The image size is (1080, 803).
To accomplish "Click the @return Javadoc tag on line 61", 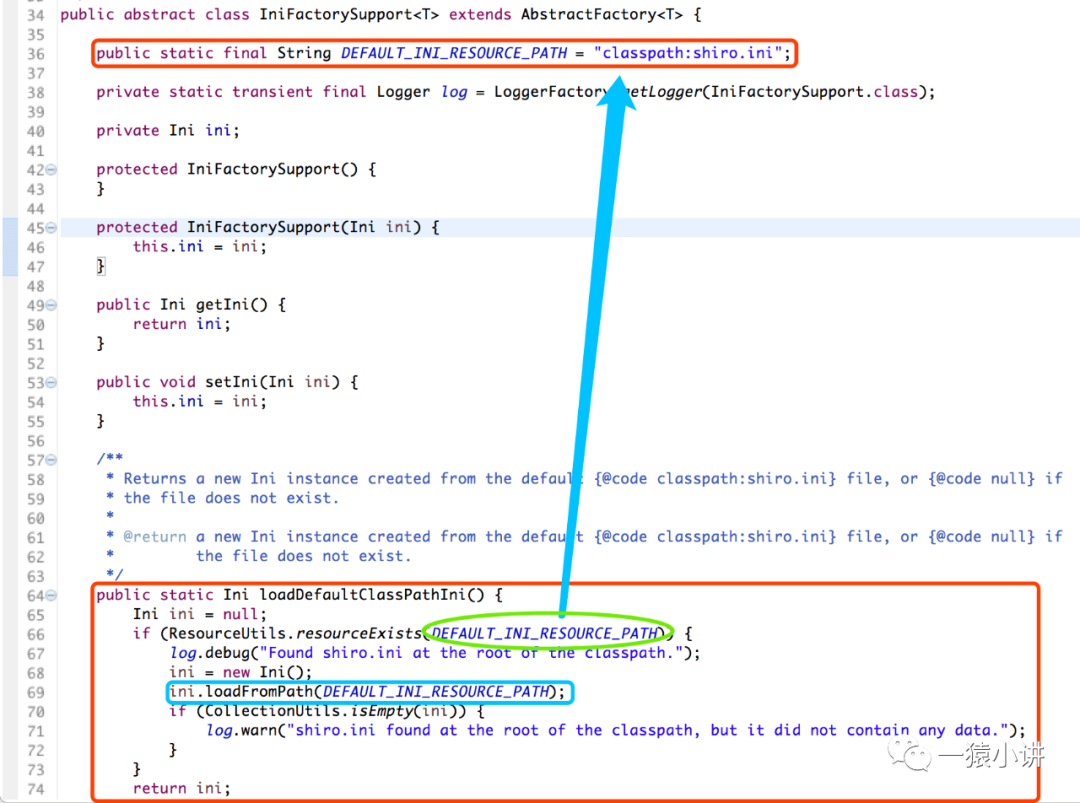I will (x=155, y=536).
